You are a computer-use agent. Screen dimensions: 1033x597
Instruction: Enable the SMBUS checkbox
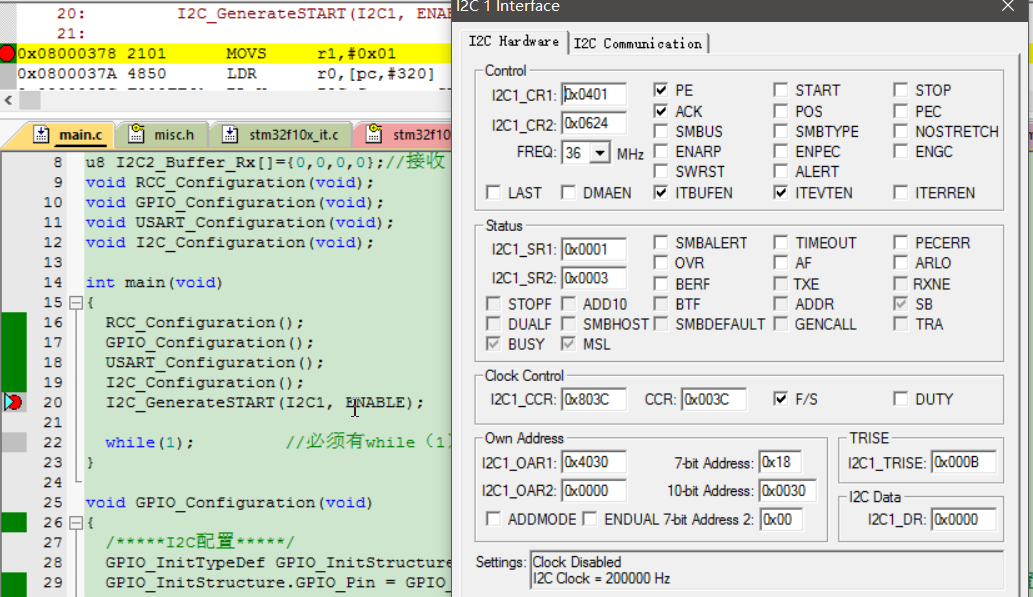pyautogui.click(x=661, y=131)
